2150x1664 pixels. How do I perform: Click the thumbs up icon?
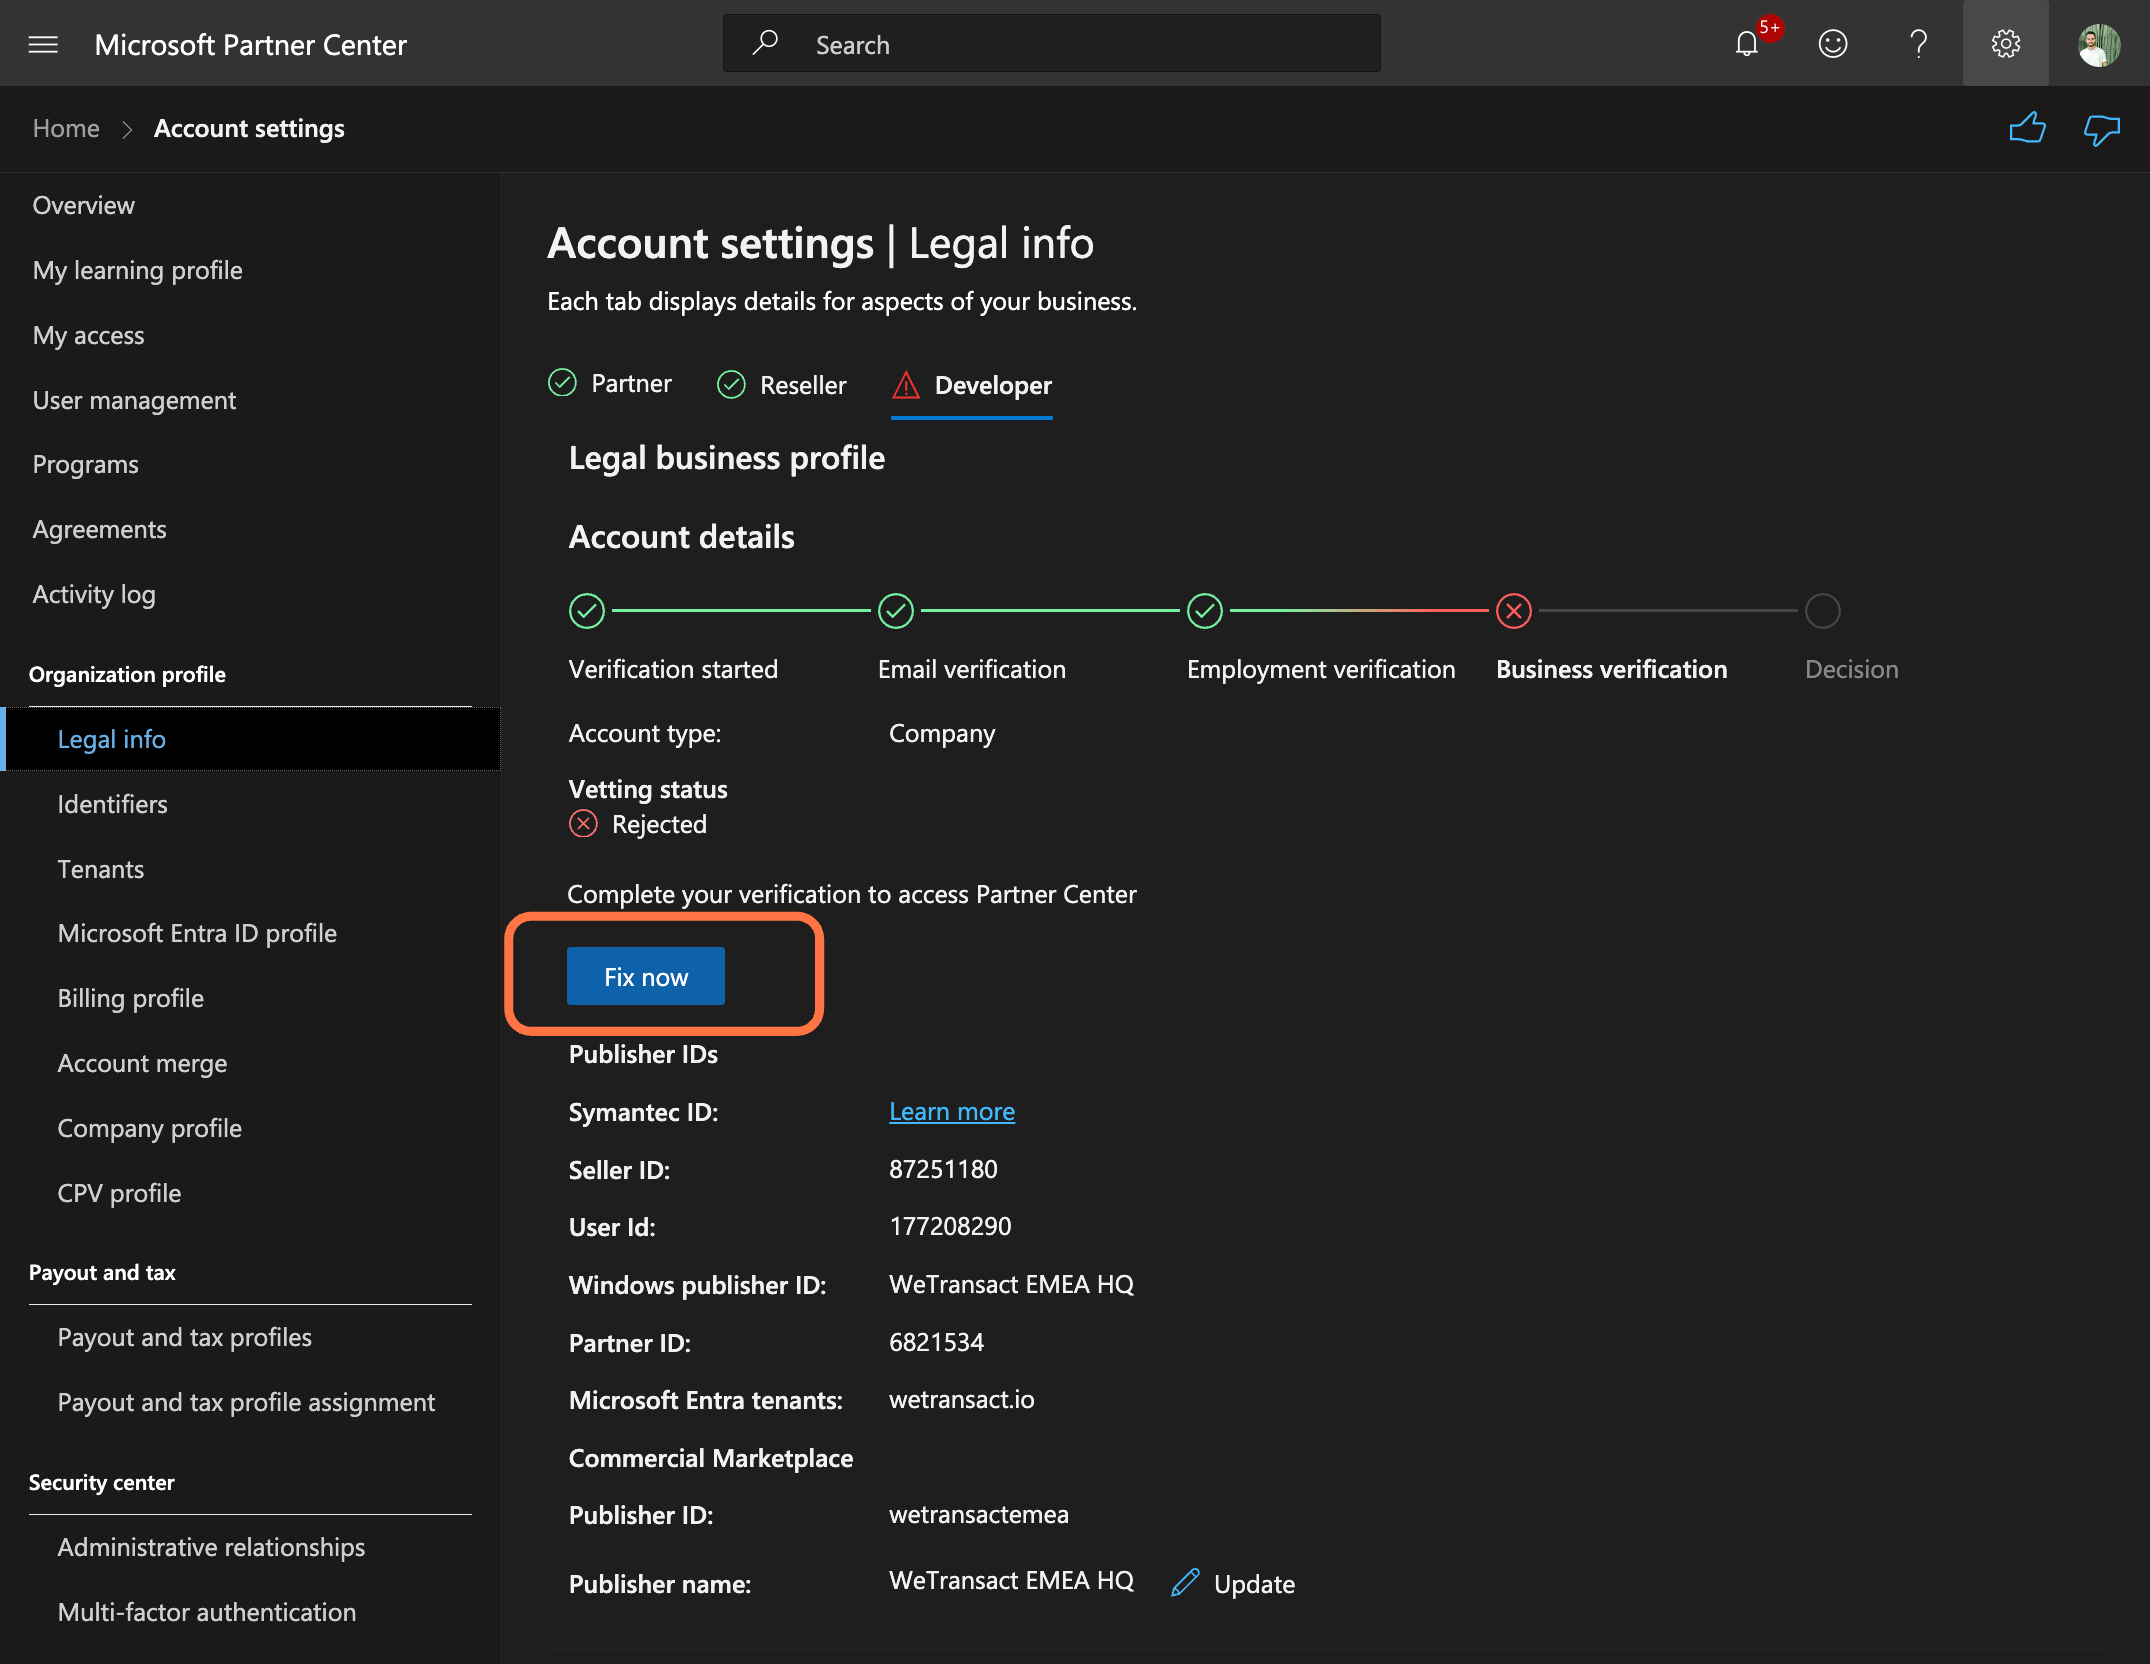(2027, 129)
